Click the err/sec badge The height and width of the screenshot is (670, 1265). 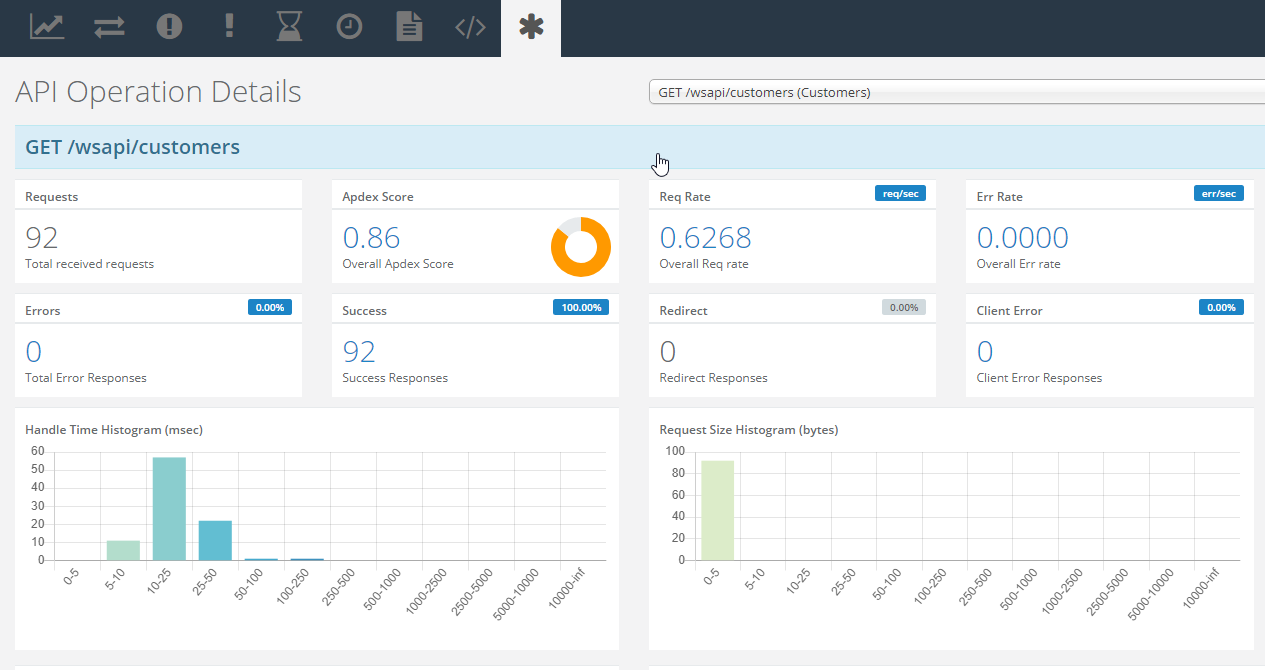click(1218, 194)
